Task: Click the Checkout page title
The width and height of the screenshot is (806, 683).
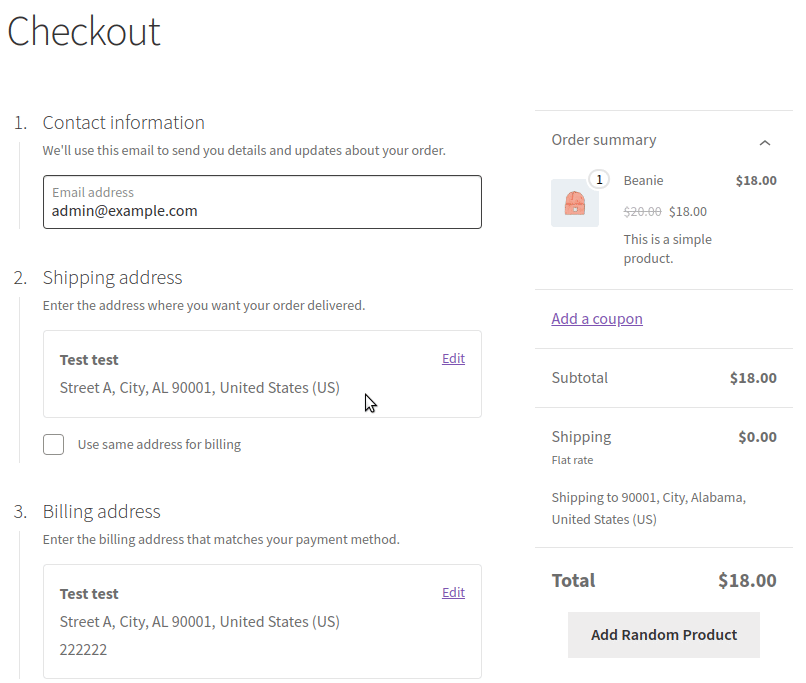Action: pos(84,32)
